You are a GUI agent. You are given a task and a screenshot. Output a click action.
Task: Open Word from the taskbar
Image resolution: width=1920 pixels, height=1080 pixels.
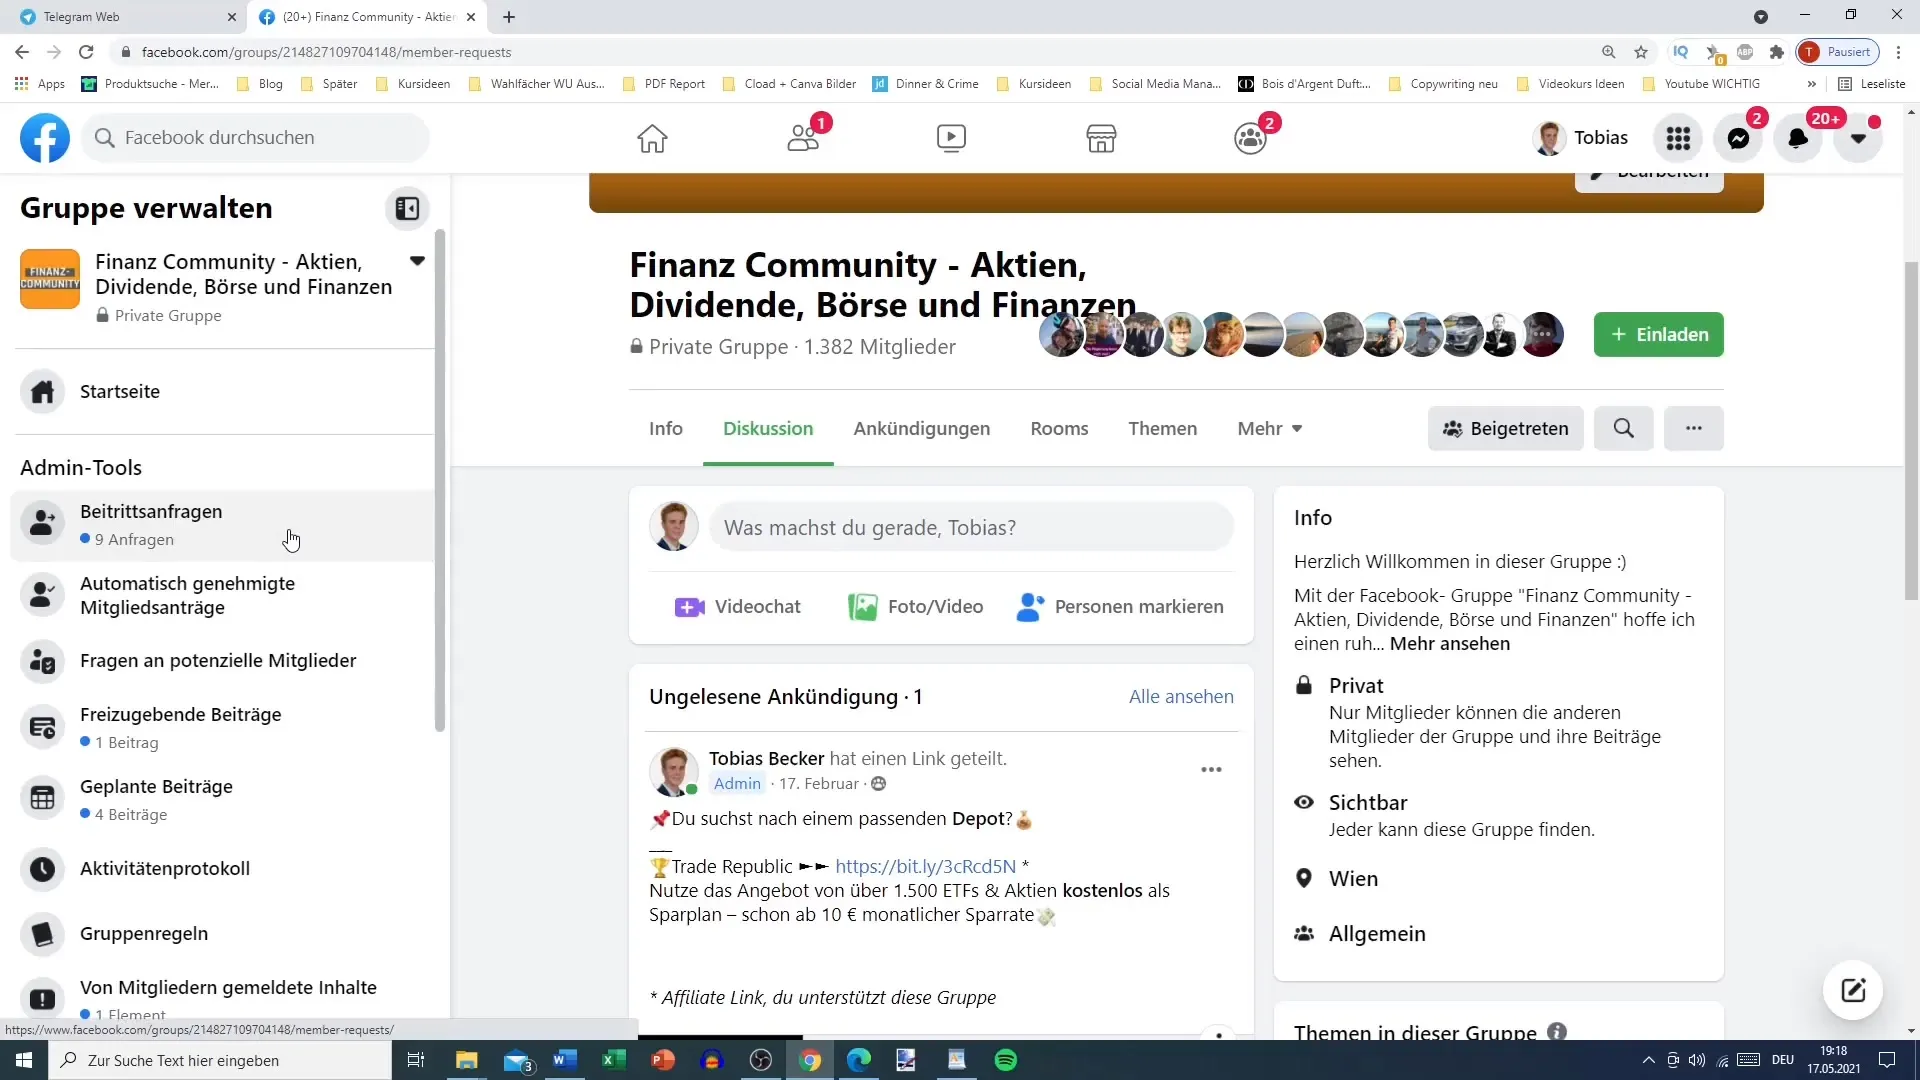click(x=564, y=1060)
